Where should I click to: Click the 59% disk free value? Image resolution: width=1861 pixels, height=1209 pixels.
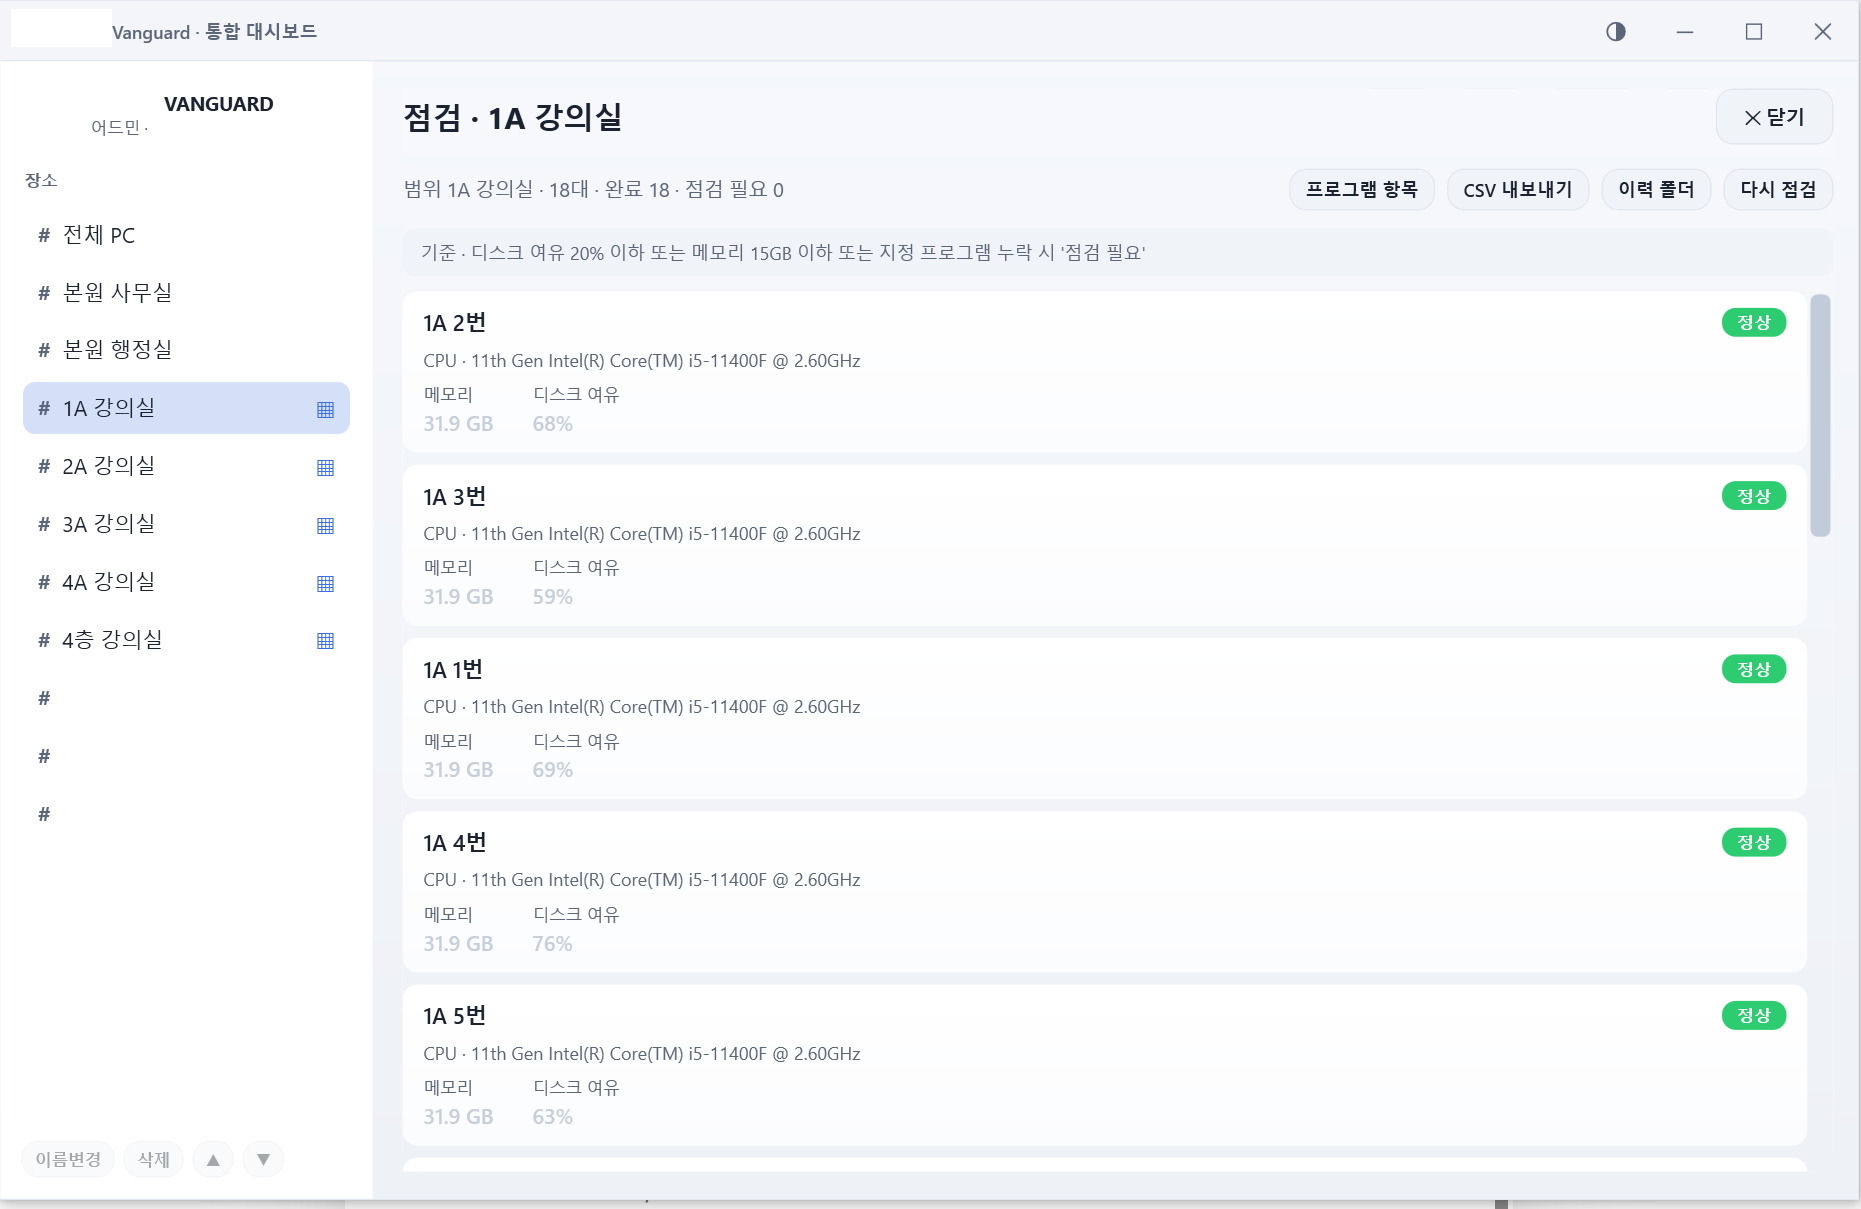tap(552, 597)
